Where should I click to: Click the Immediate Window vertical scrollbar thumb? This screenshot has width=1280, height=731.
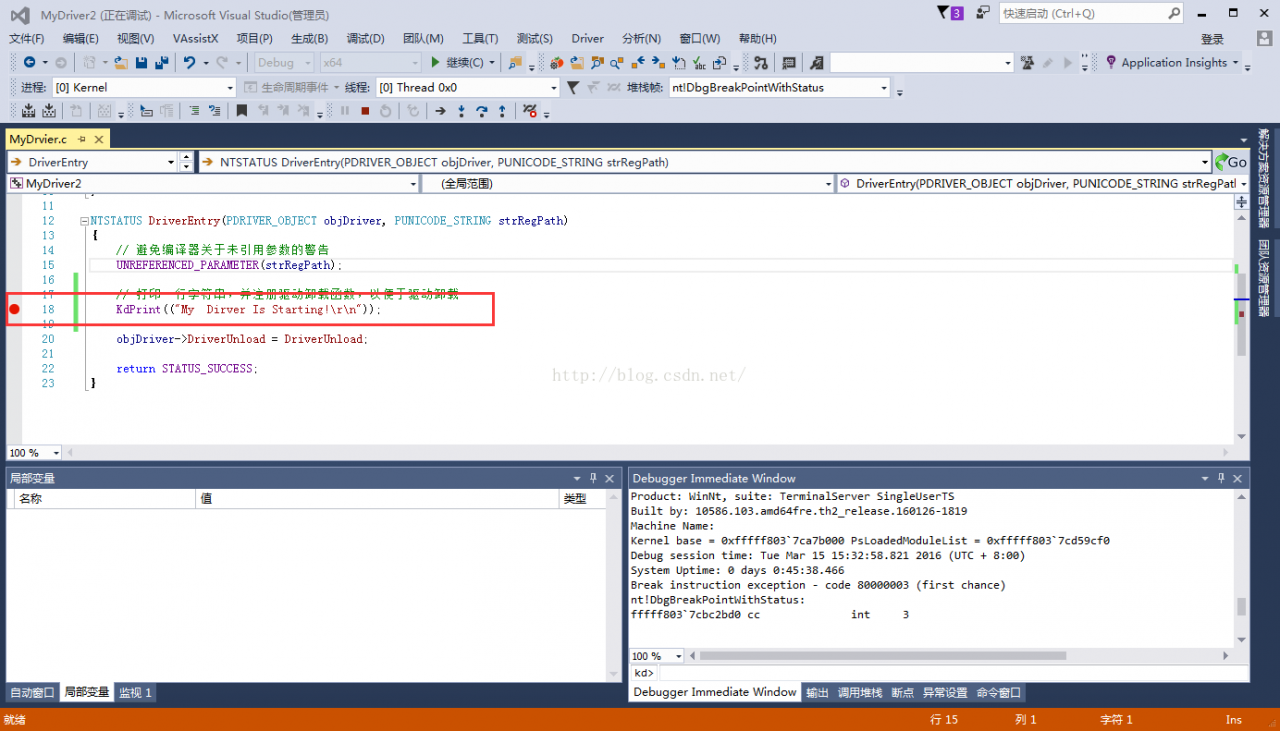pos(1241,606)
